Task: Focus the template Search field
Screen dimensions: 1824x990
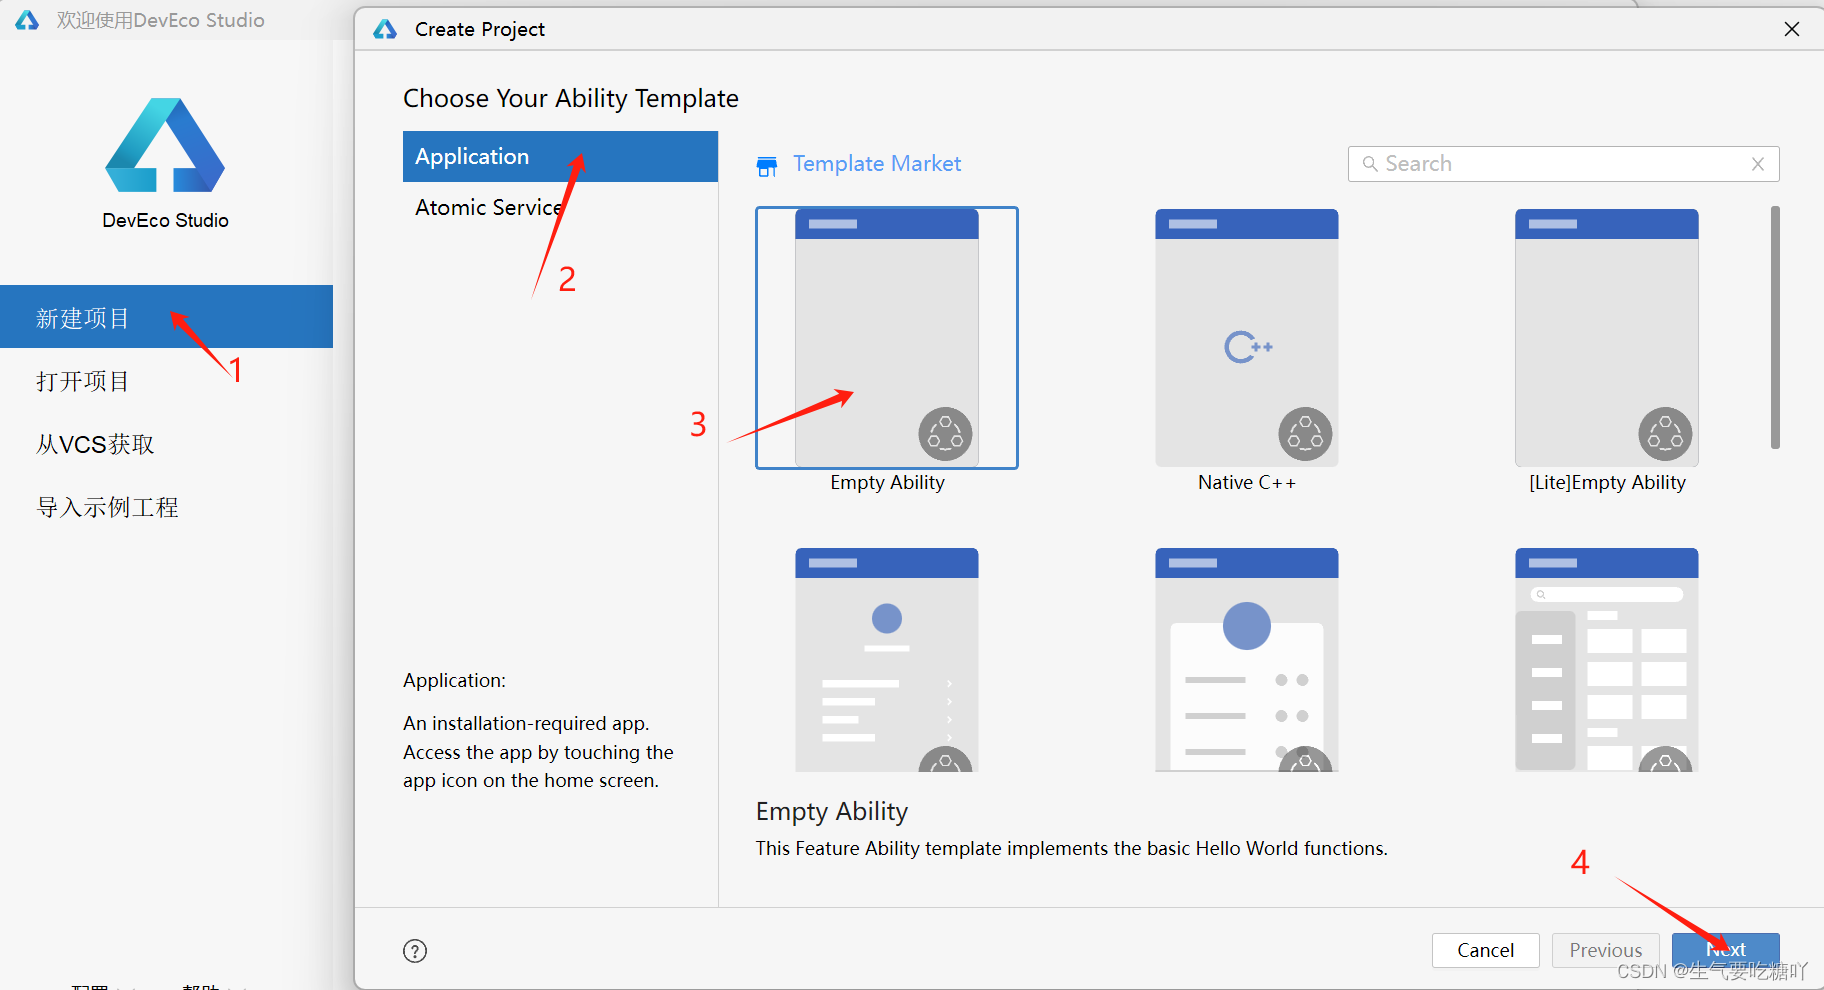Action: coord(1563,164)
